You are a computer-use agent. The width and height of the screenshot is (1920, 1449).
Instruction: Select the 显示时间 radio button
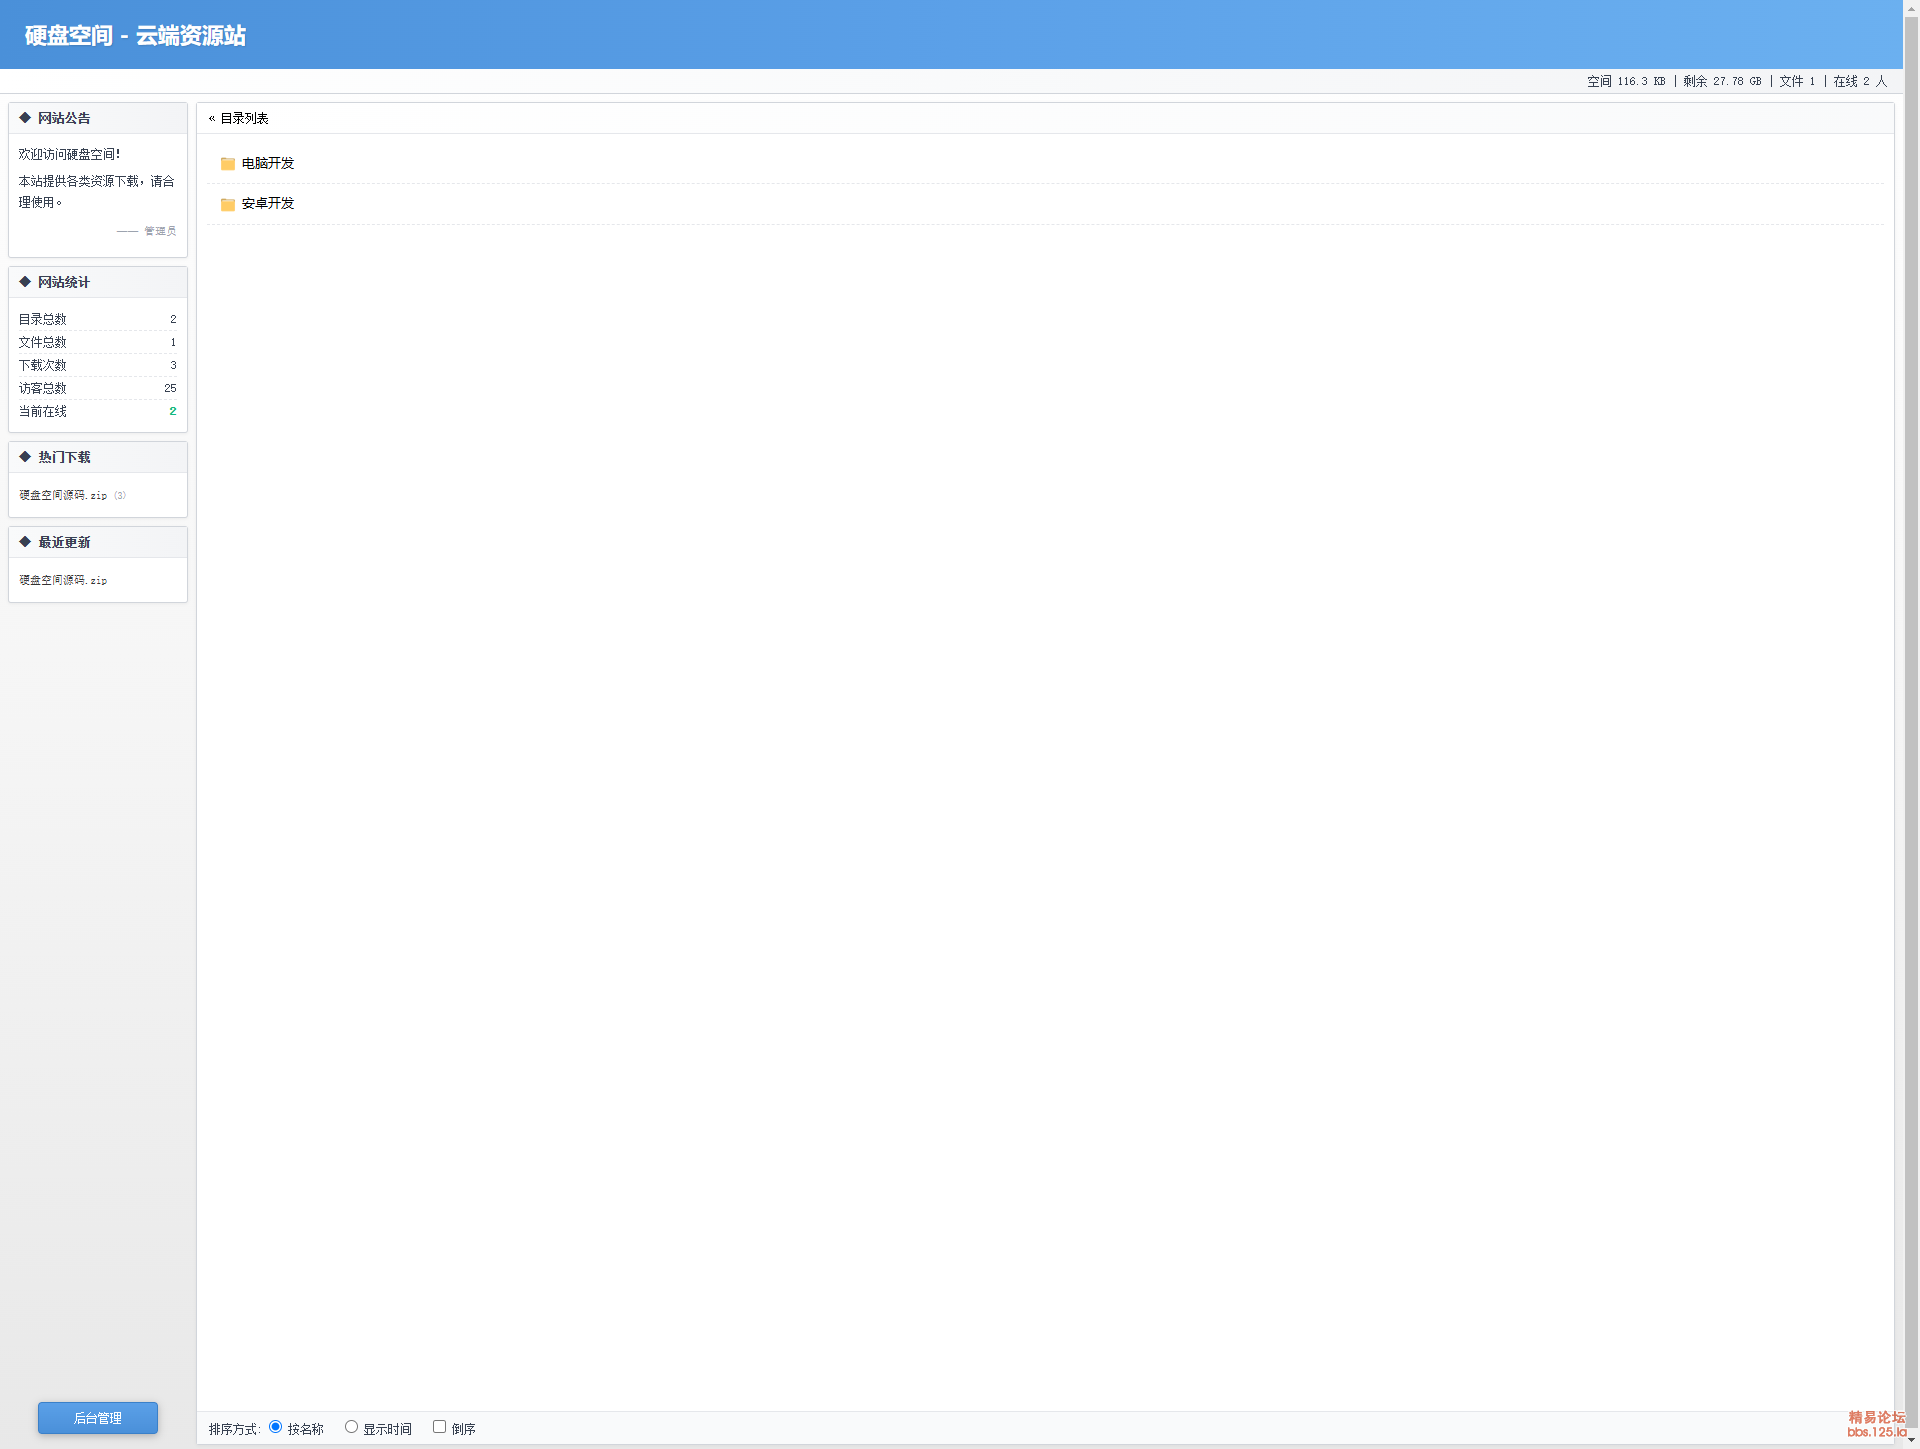[x=351, y=1427]
